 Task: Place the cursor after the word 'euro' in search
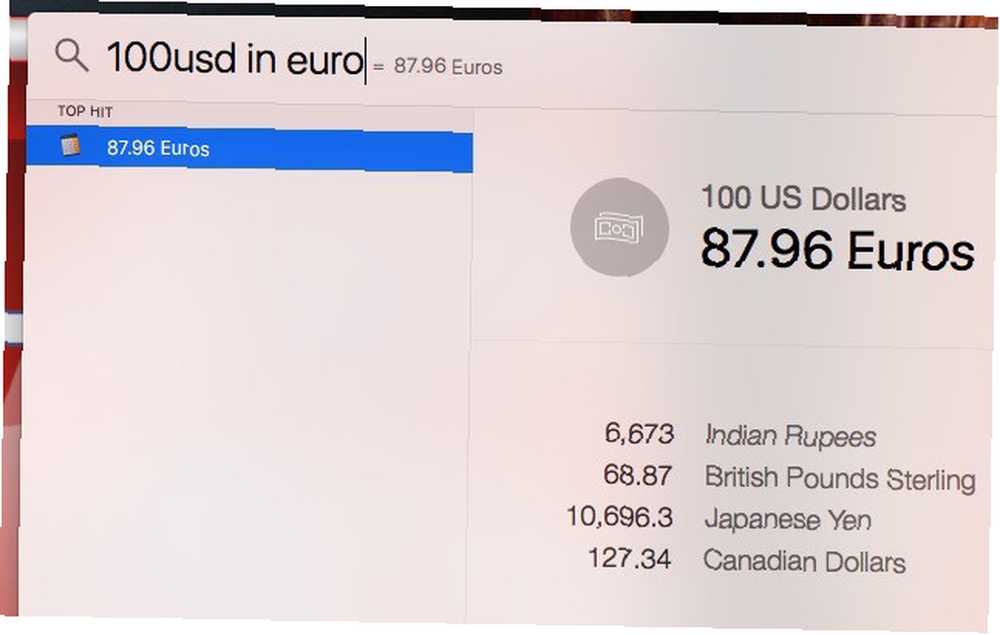coord(365,61)
